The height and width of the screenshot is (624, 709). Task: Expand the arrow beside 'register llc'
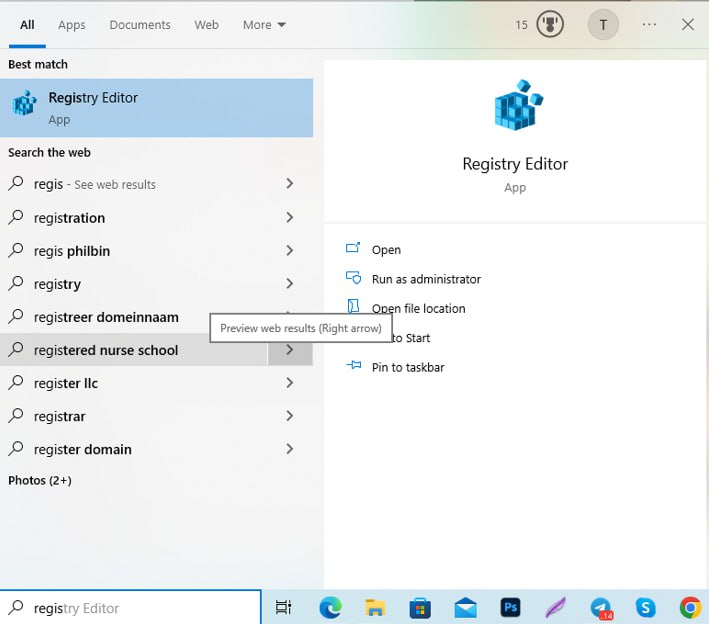point(290,383)
